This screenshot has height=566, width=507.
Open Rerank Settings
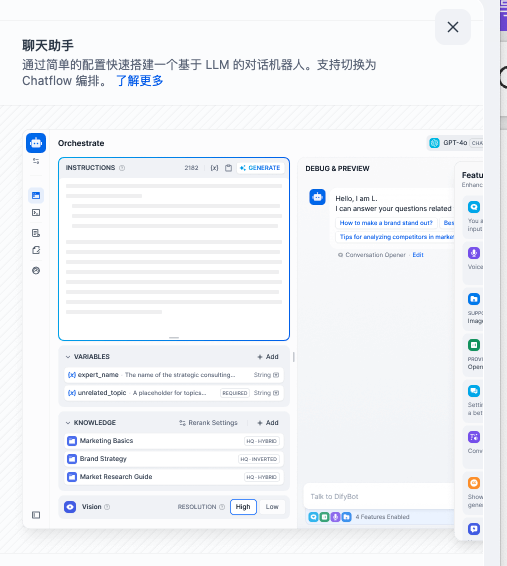click(209, 423)
